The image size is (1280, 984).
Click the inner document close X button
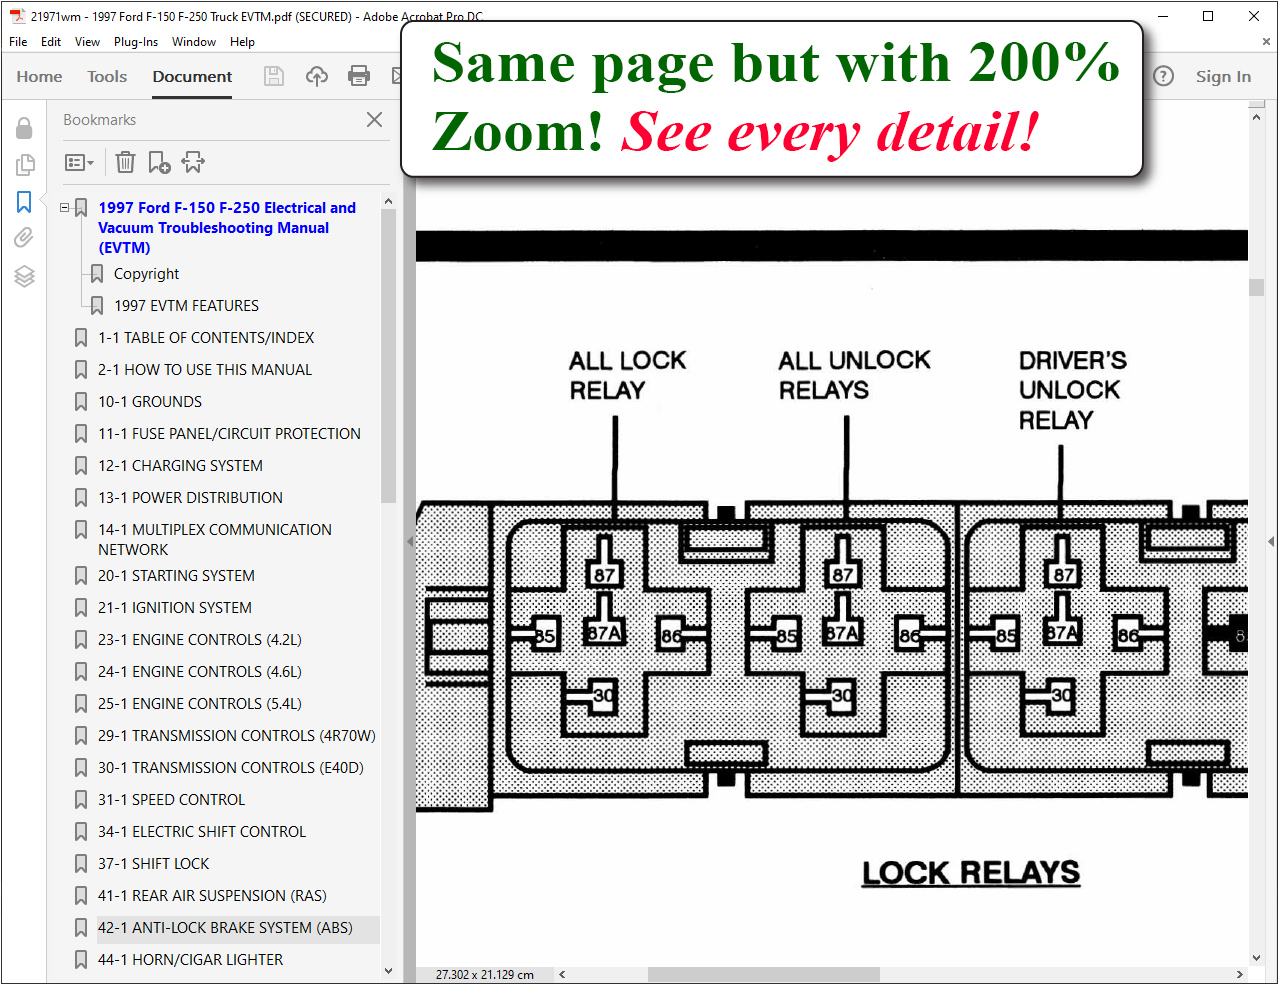1266,42
